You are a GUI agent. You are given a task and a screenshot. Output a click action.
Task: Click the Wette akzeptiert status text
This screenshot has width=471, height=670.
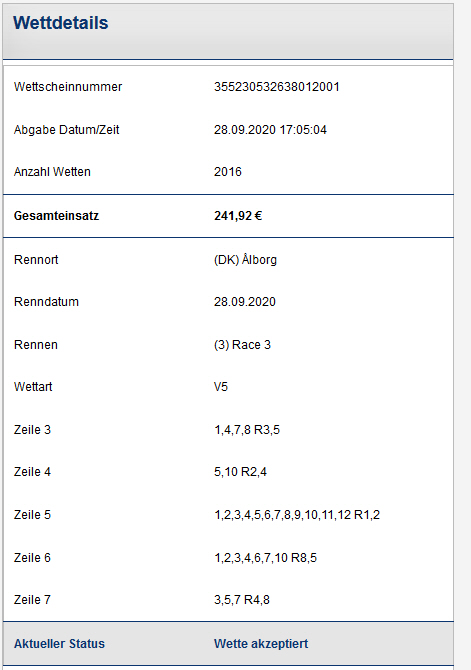coord(261,644)
